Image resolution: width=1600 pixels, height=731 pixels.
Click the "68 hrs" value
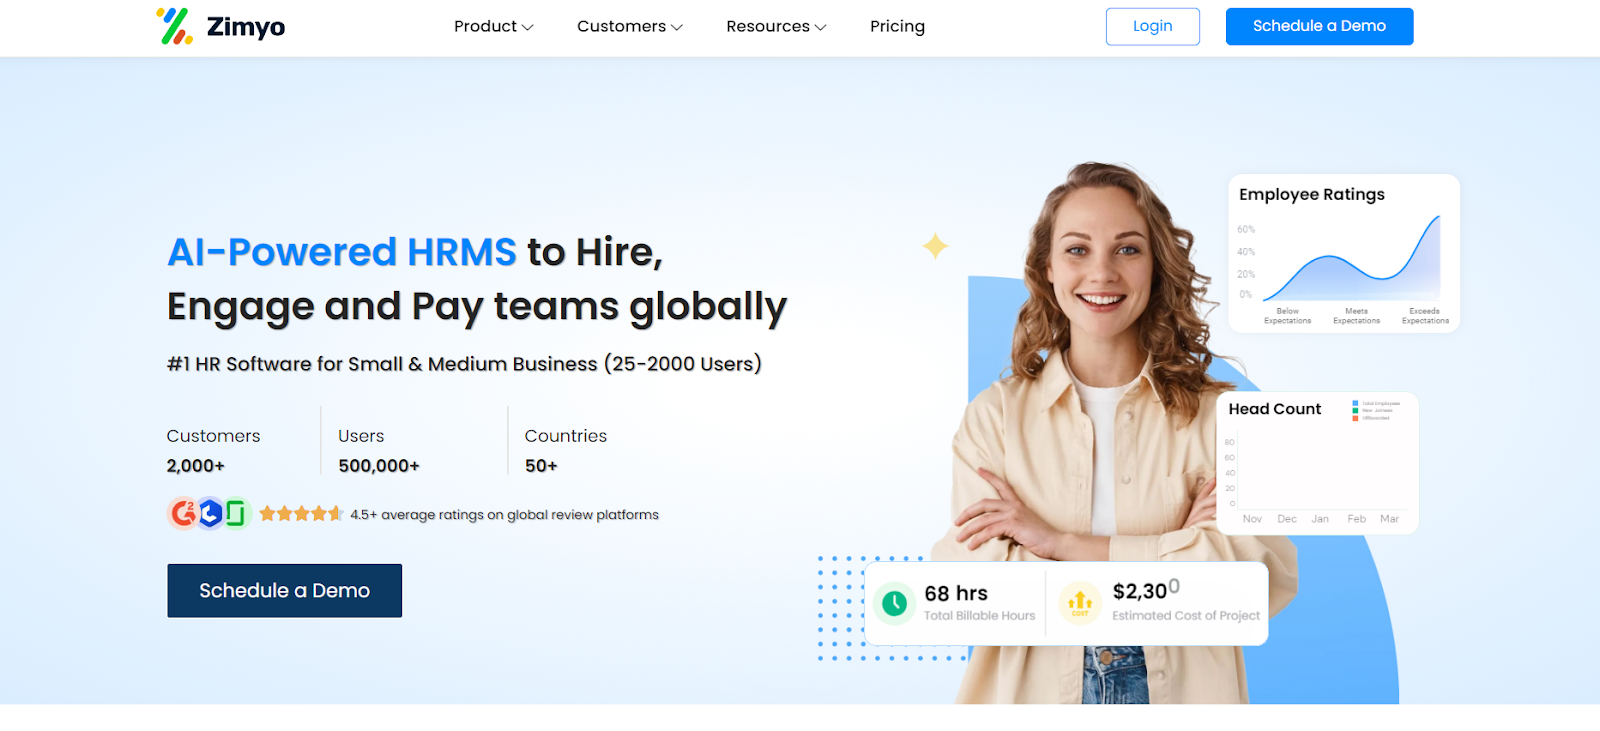[x=956, y=593]
